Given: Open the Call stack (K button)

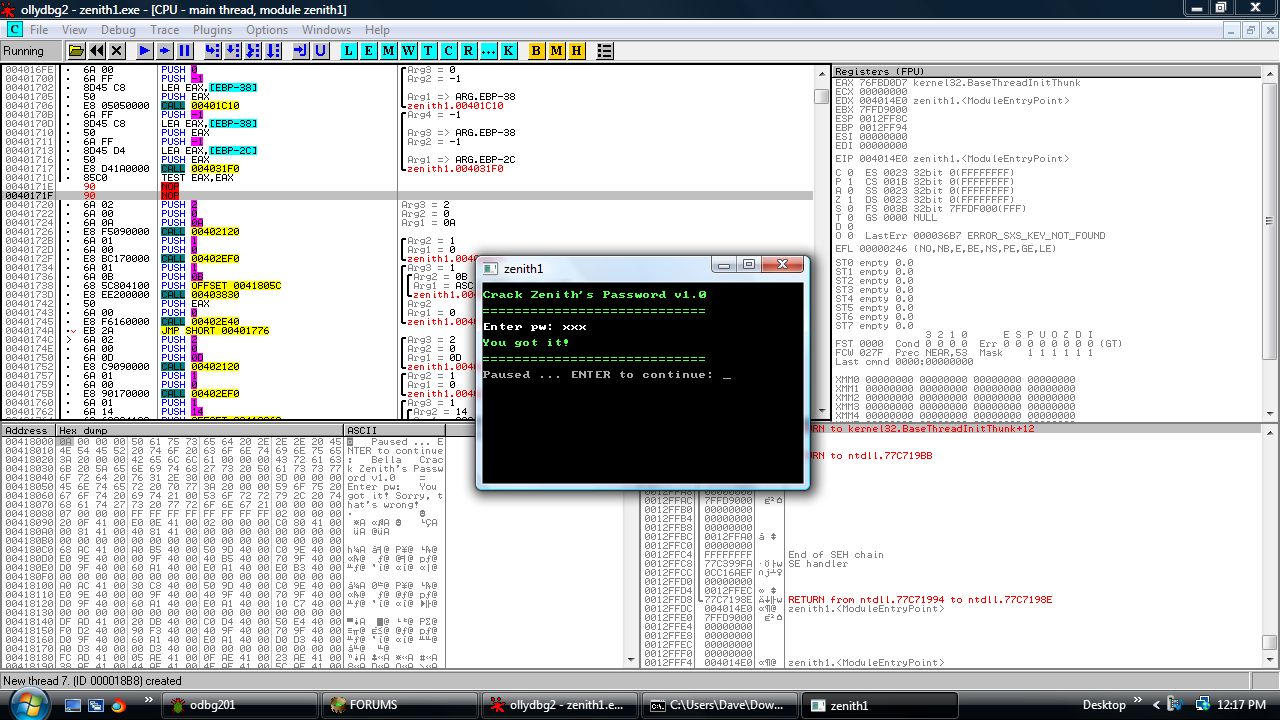Looking at the screenshot, I should pyautogui.click(x=508, y=51).
